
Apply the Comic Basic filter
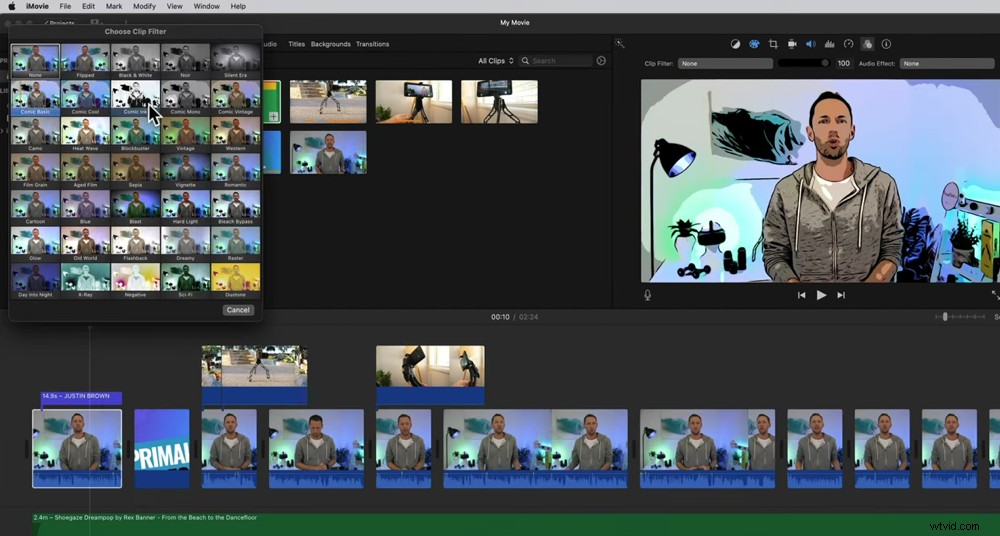coord(35,98)
